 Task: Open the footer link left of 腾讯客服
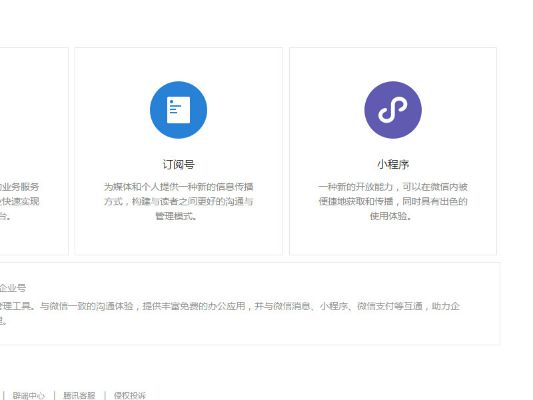(29, 396)
